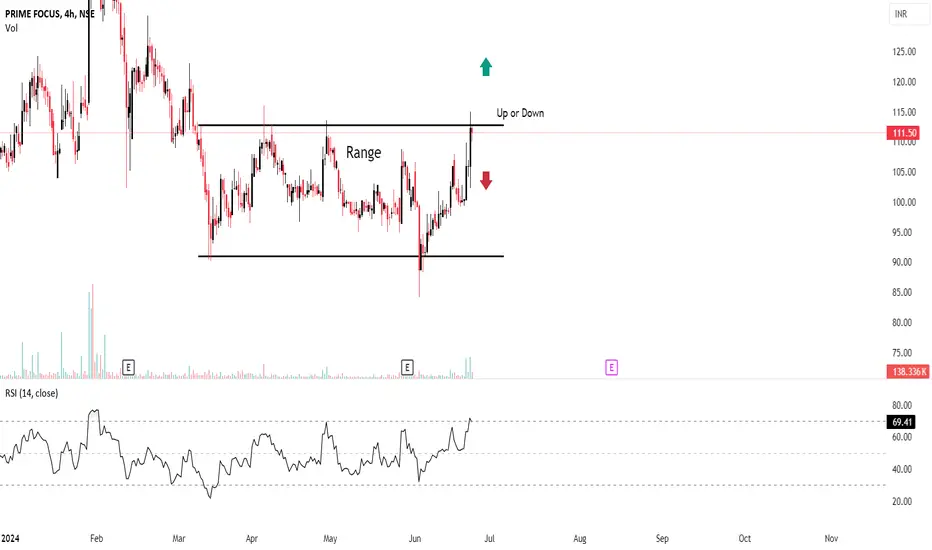The width and height of the screenshot is (932, 550).
Task: Click the INR currency button
Action: [908, 14]
